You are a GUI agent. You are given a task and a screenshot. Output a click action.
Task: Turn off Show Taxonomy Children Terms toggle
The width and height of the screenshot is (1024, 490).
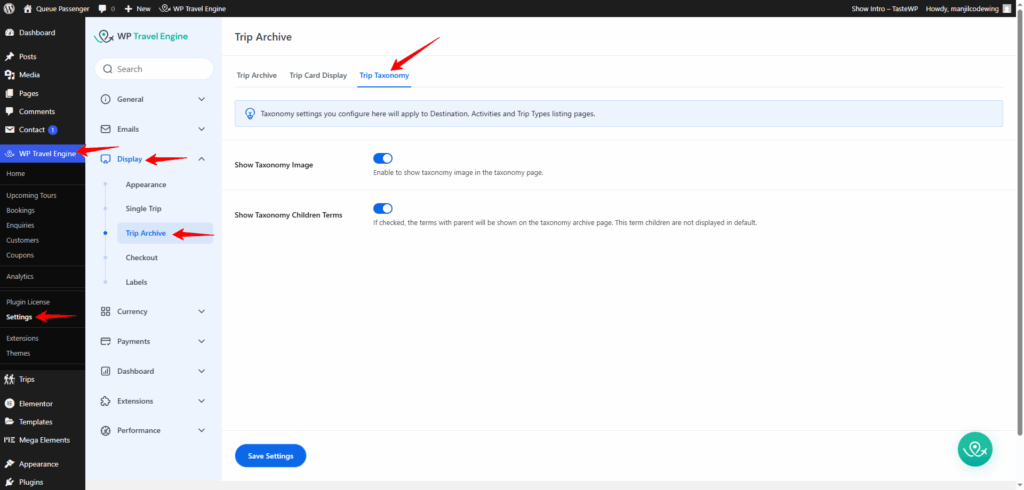click(383, 208)
